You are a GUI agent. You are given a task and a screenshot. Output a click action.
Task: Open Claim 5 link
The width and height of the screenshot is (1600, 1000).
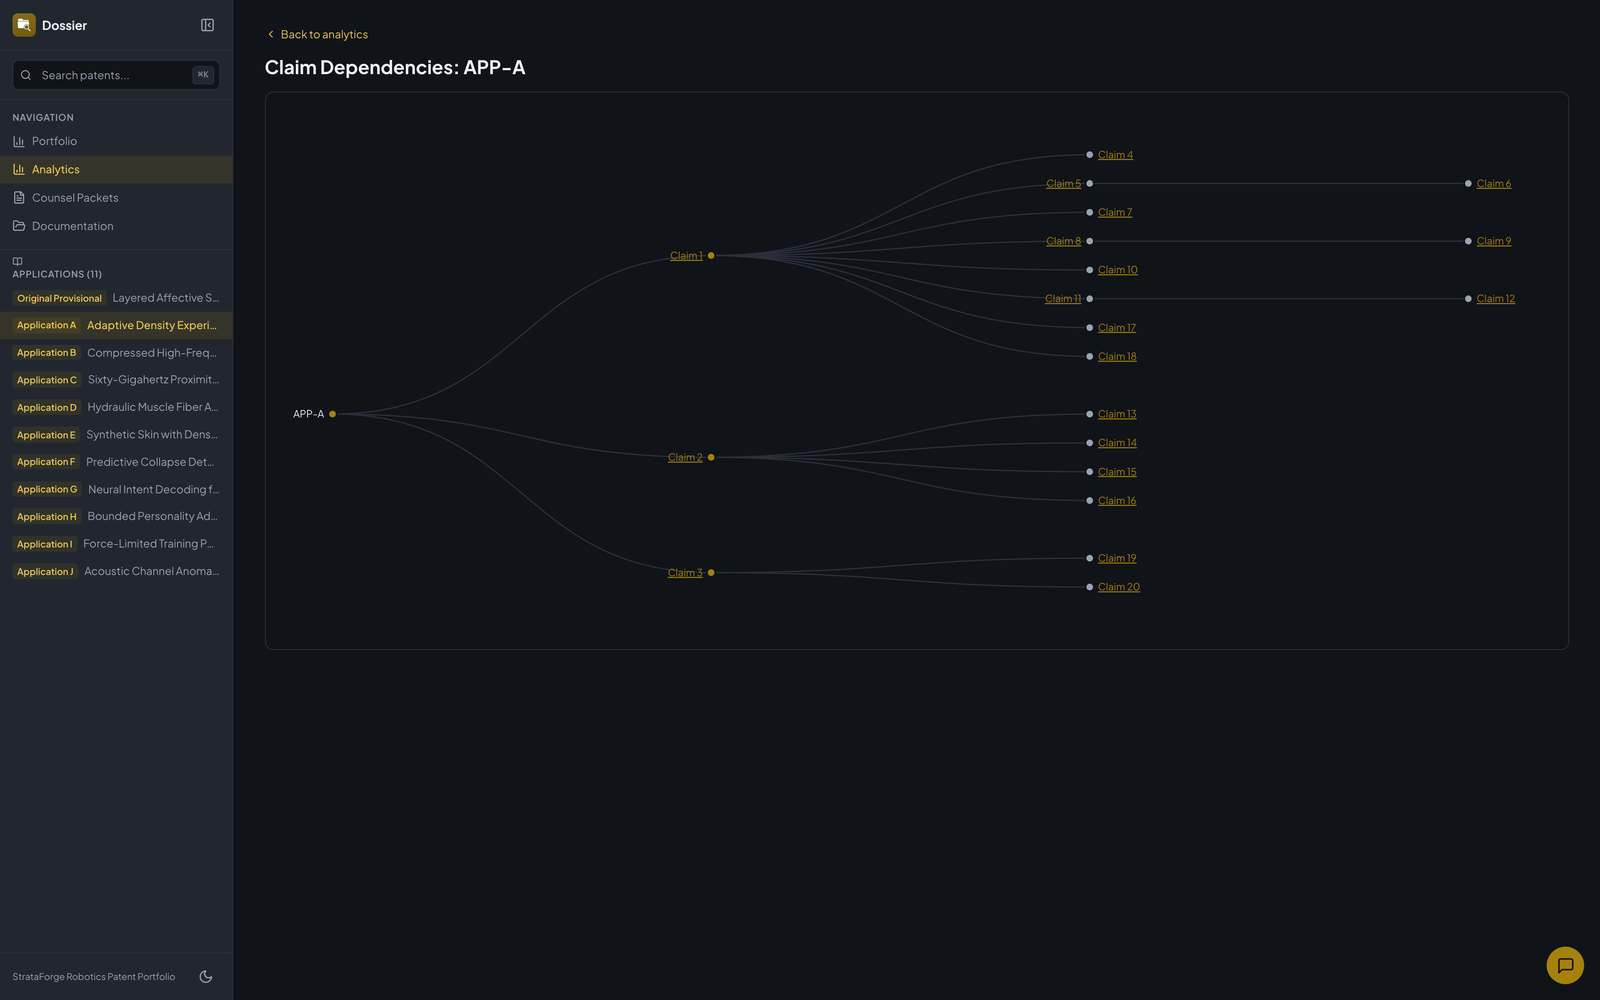pos(1063,184)
